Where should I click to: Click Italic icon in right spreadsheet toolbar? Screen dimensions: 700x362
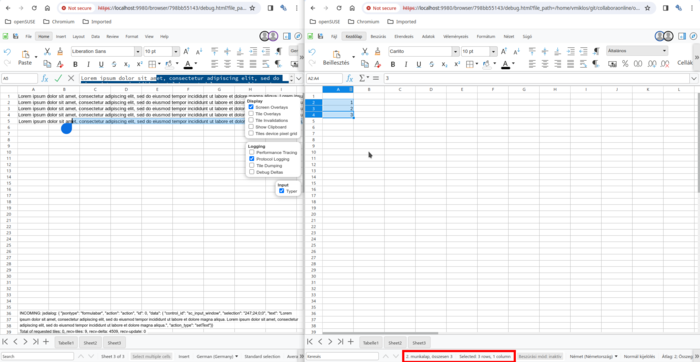406,64
